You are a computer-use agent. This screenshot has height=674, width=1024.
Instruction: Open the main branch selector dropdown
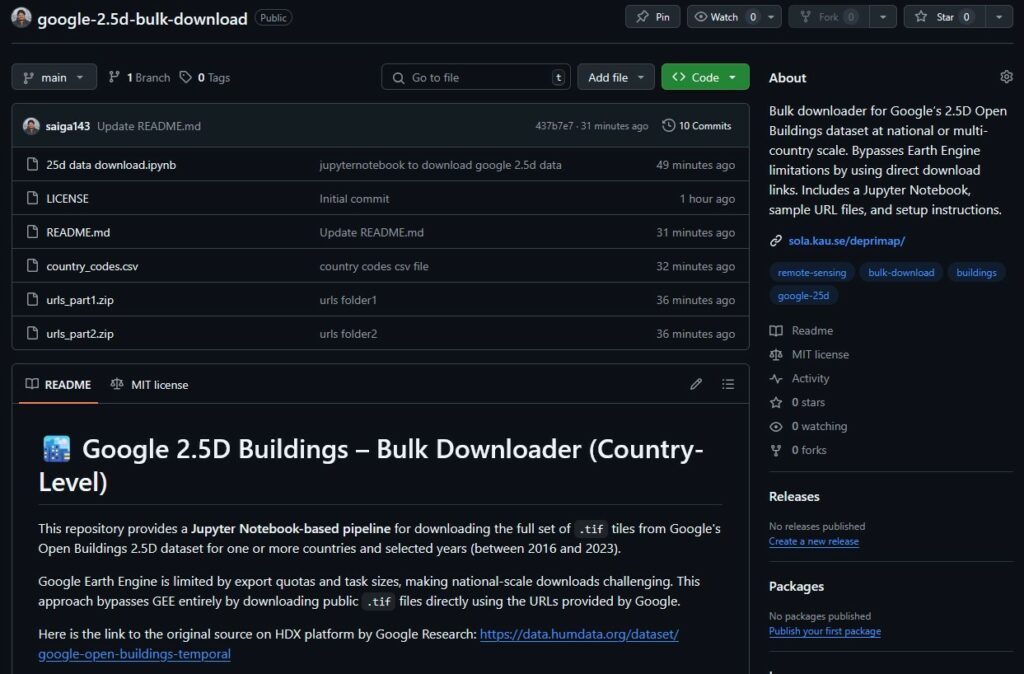click(54, 77)
